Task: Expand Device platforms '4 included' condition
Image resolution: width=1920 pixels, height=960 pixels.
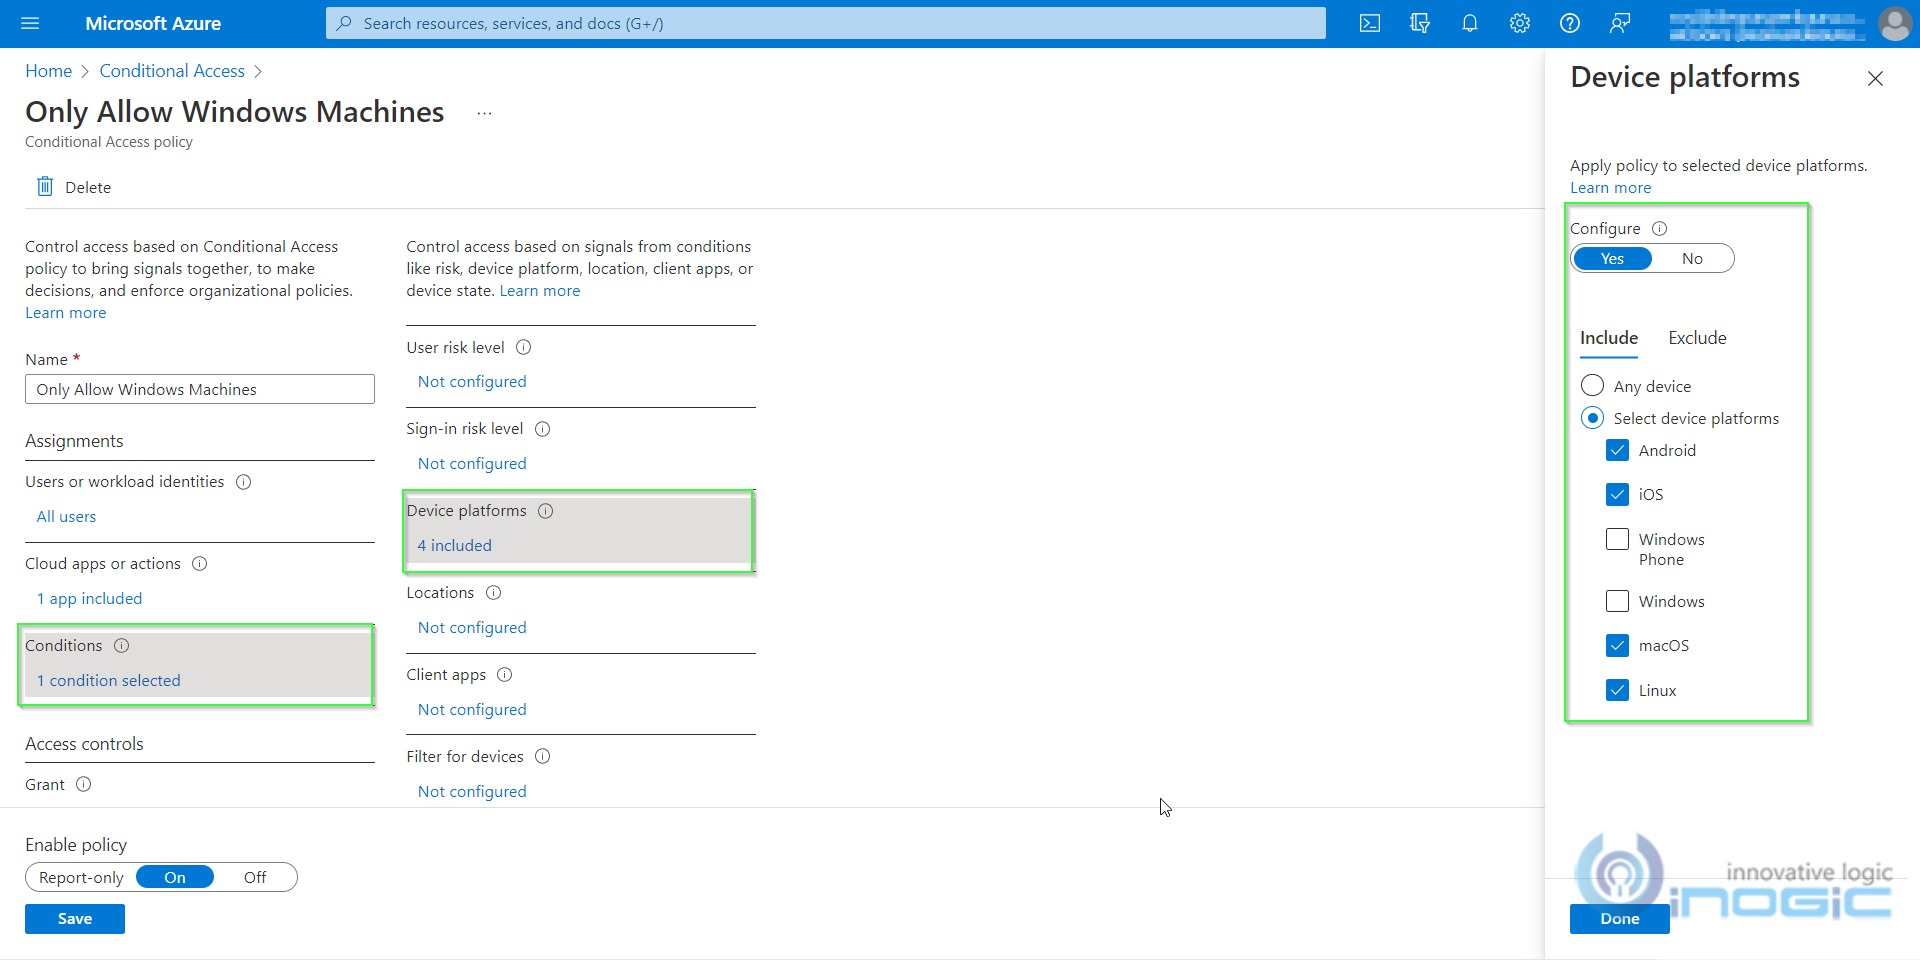Action: [x=454, y=545]
